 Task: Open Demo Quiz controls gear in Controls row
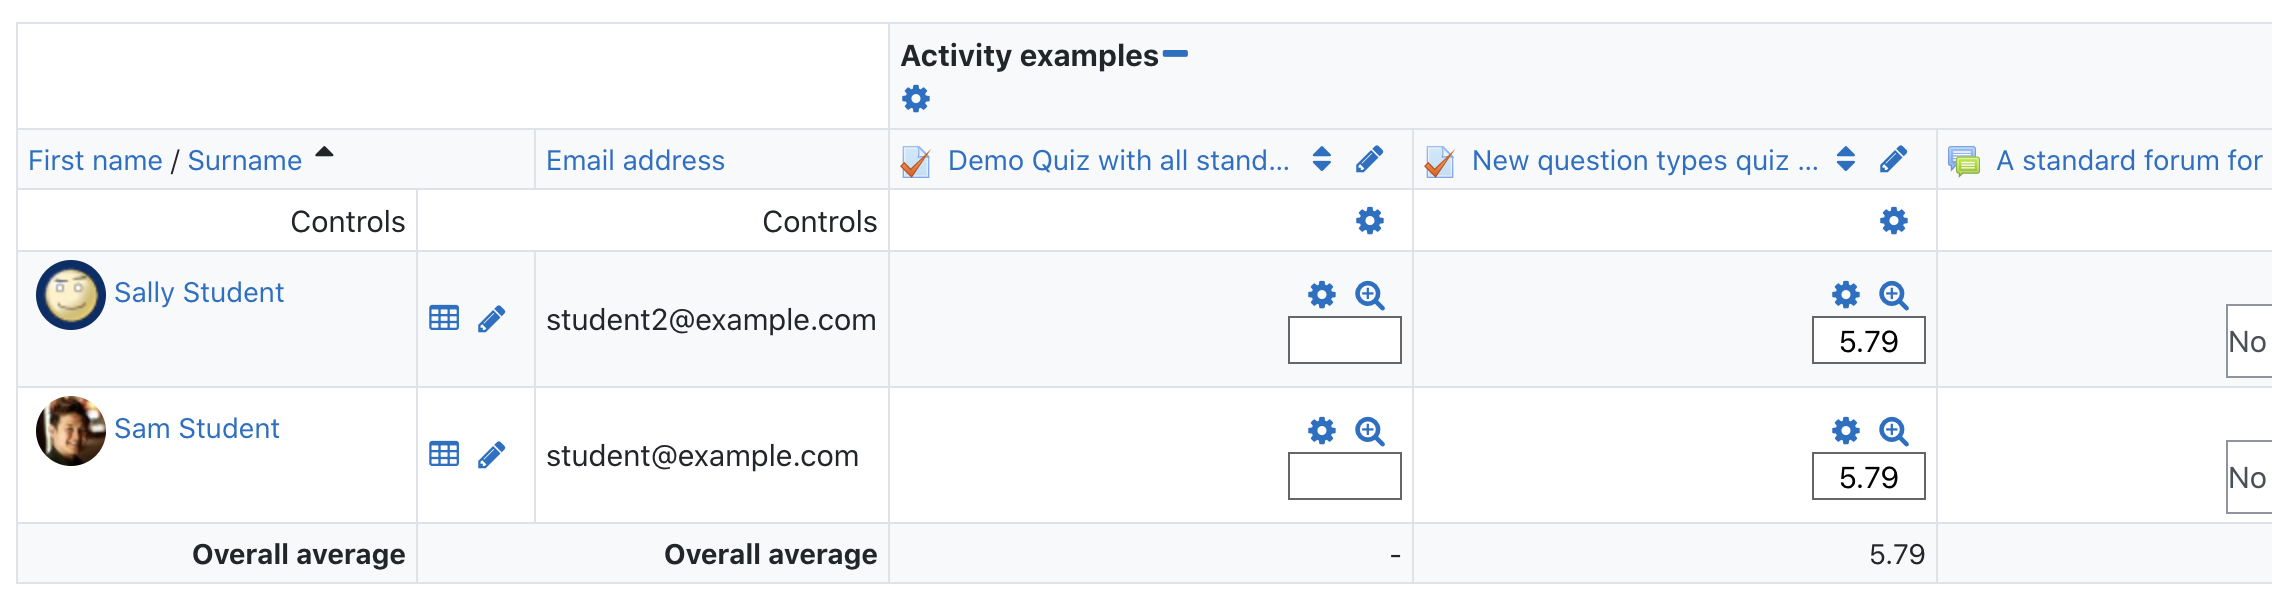point(1370,221)
